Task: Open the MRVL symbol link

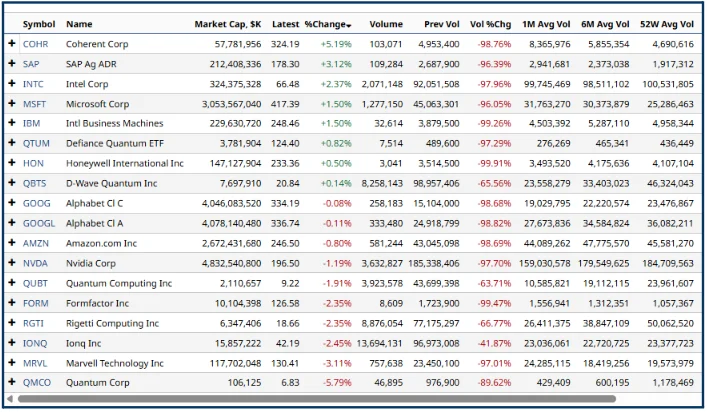Action: point(35,363)
